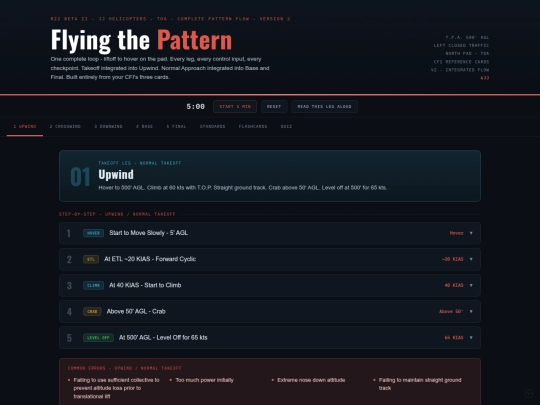Viewport: 540px width, 405px height.
Task: Click 'Left Closed Traffic' header note
Action: coord(461,45)
